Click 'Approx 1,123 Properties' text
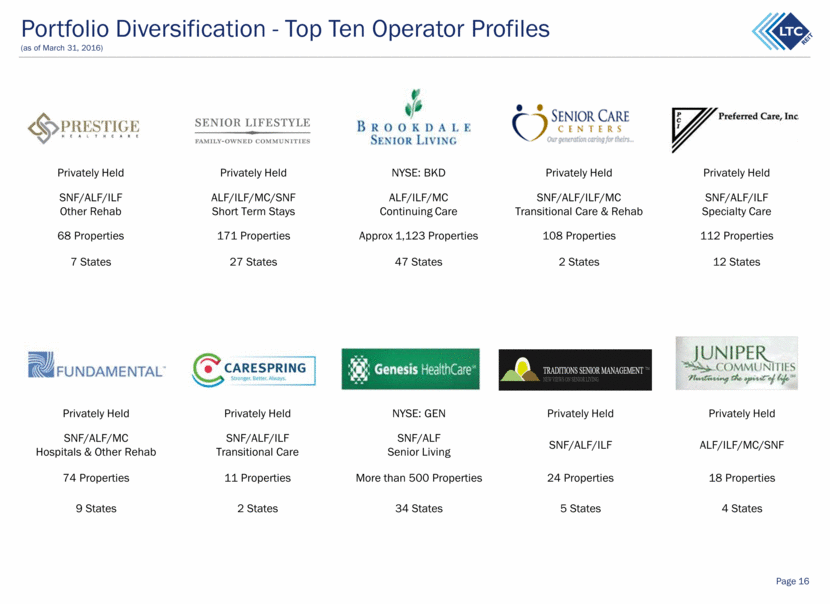Viewport: 830px width, 604px height. click(x=418, y=236)
